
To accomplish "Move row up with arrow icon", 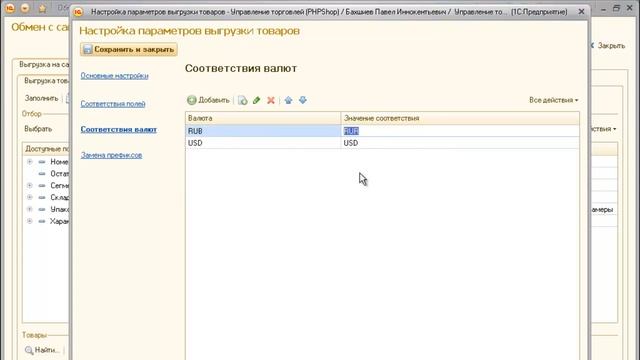I will pos(289,100).
